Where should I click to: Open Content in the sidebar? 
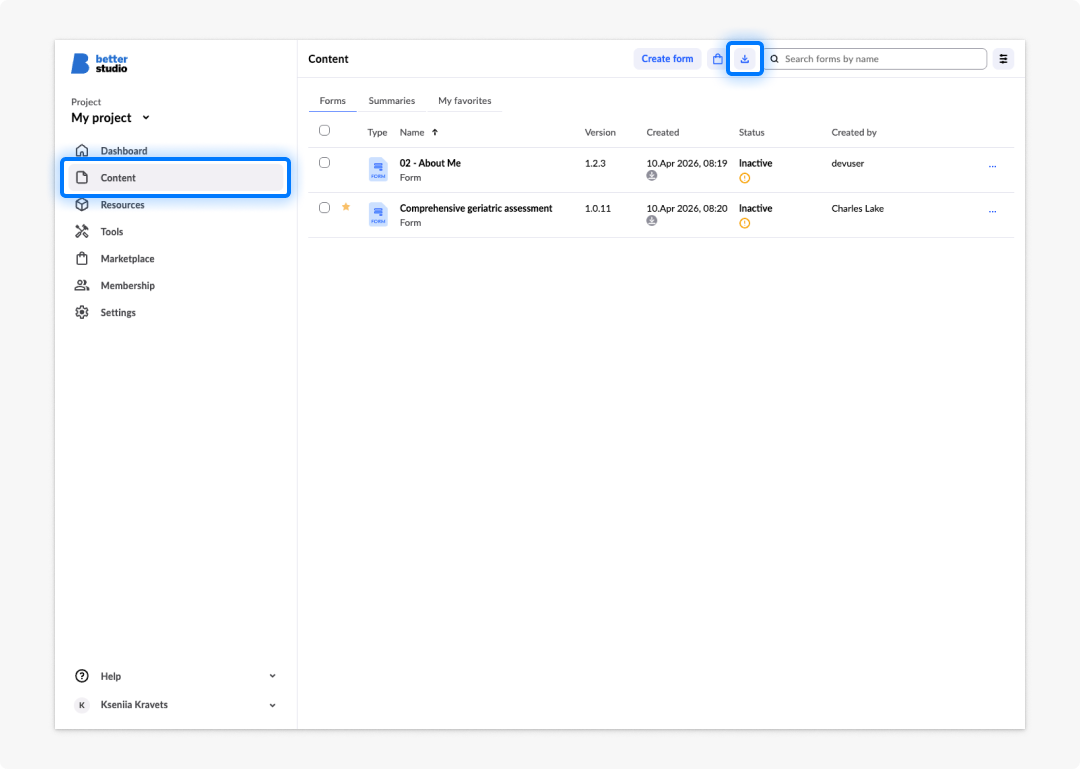(176, 178)
